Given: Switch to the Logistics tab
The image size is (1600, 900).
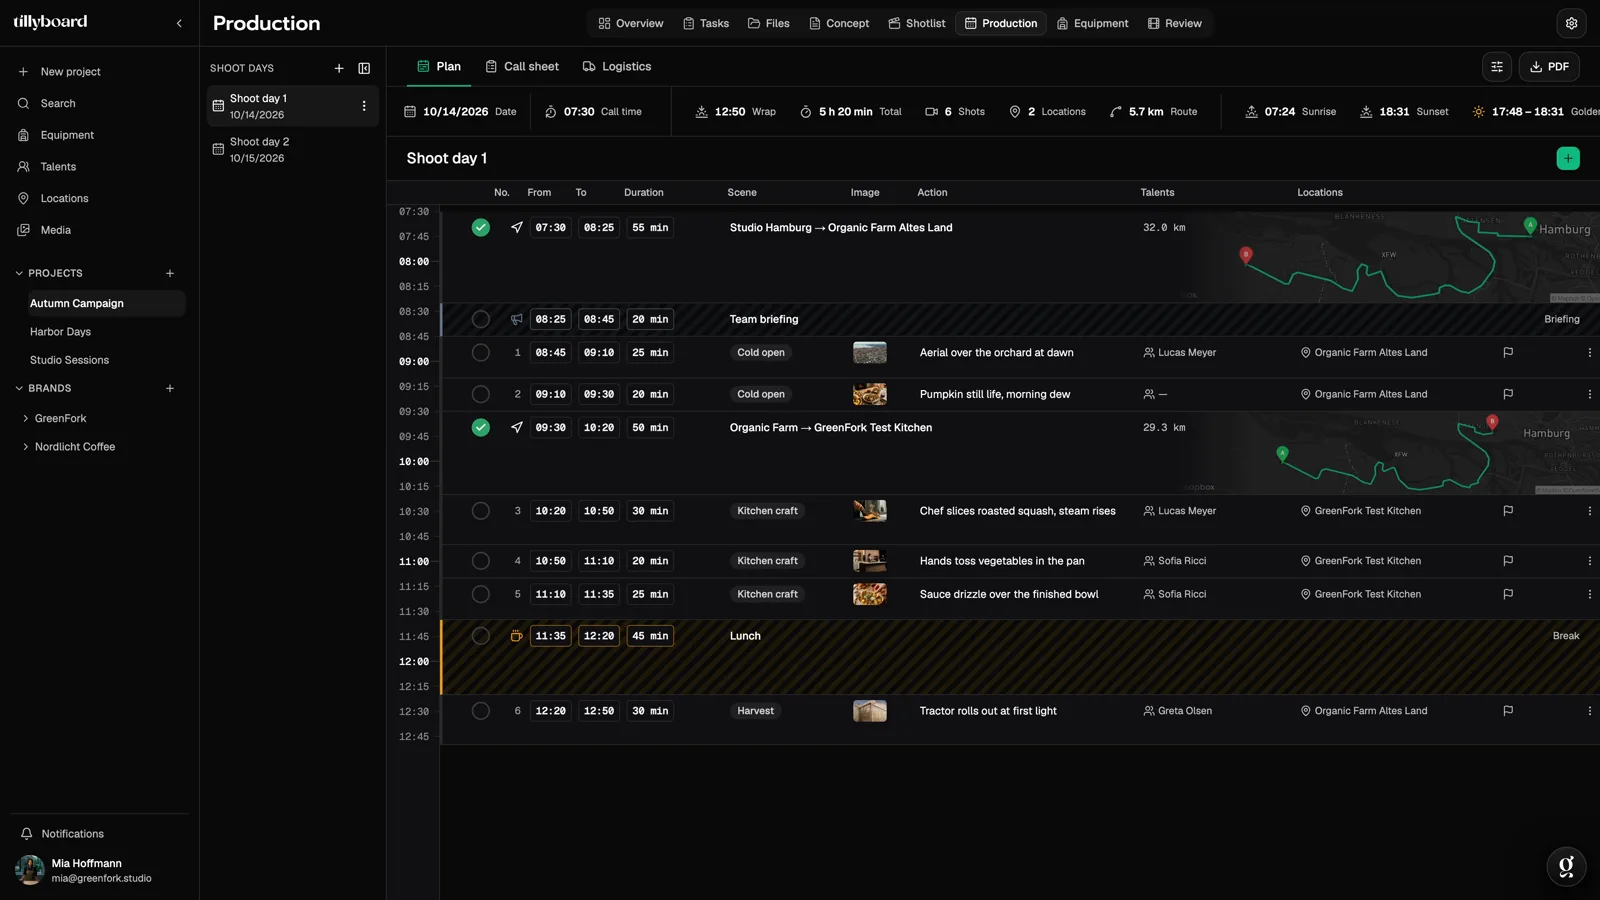Looking at the screenshot, I should click(617, 66).
